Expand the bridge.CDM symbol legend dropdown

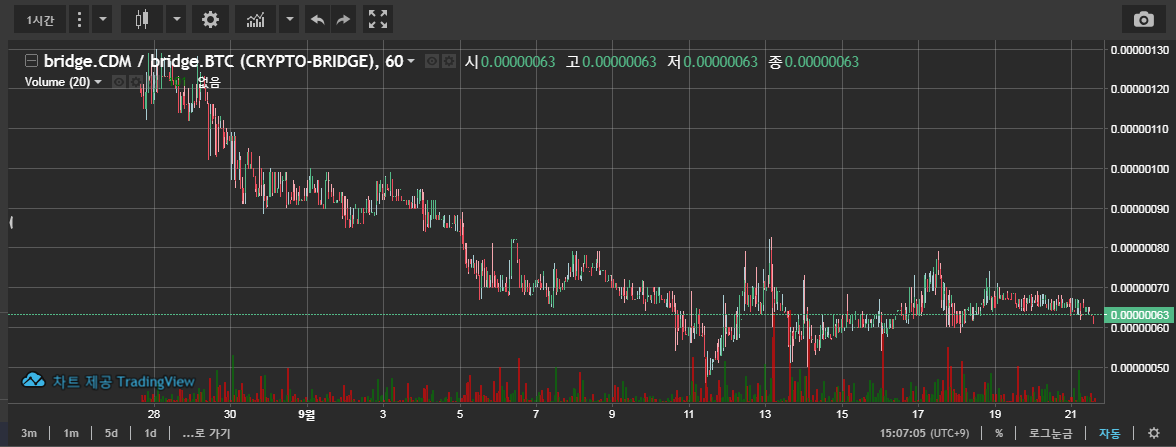410,62
